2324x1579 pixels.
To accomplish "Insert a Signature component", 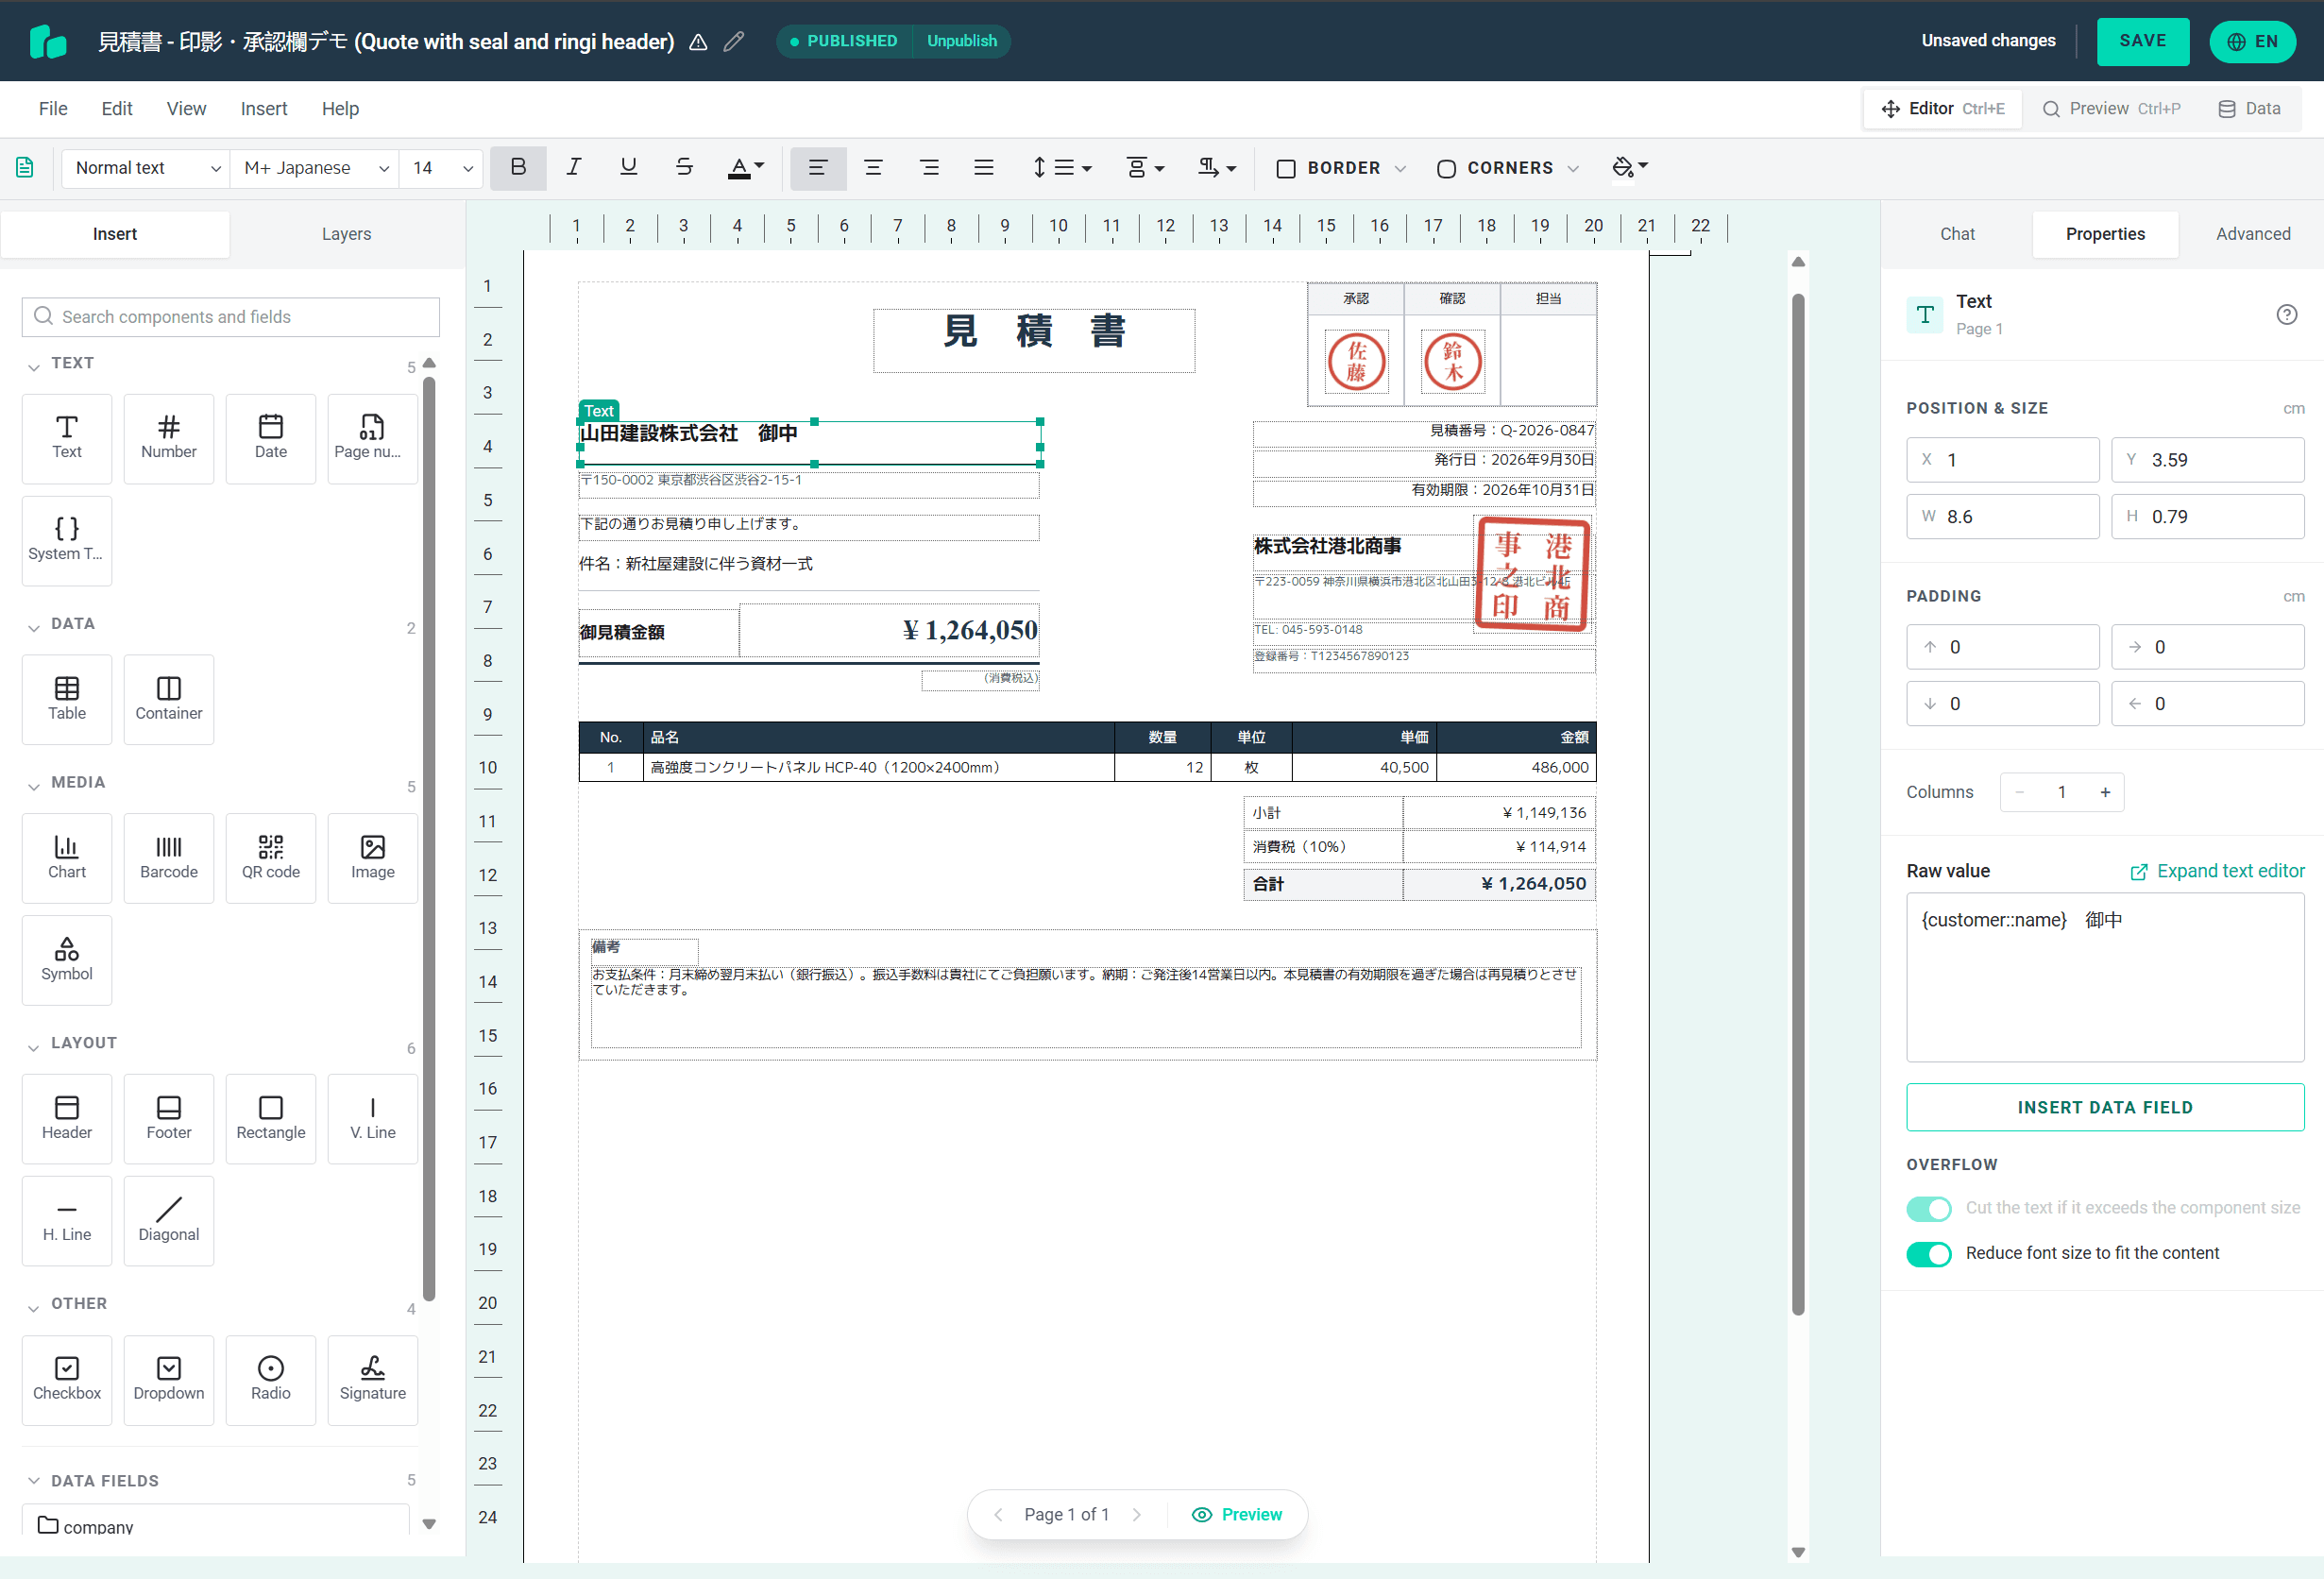I will pos(373,1379).
